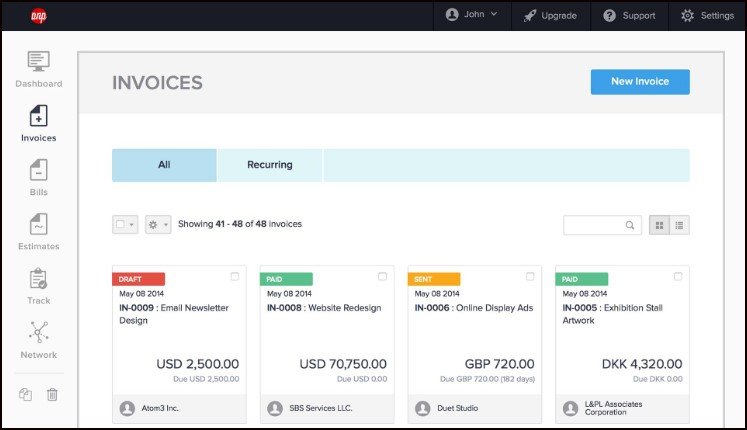Click into the invoice search field

tap(595, 225)
